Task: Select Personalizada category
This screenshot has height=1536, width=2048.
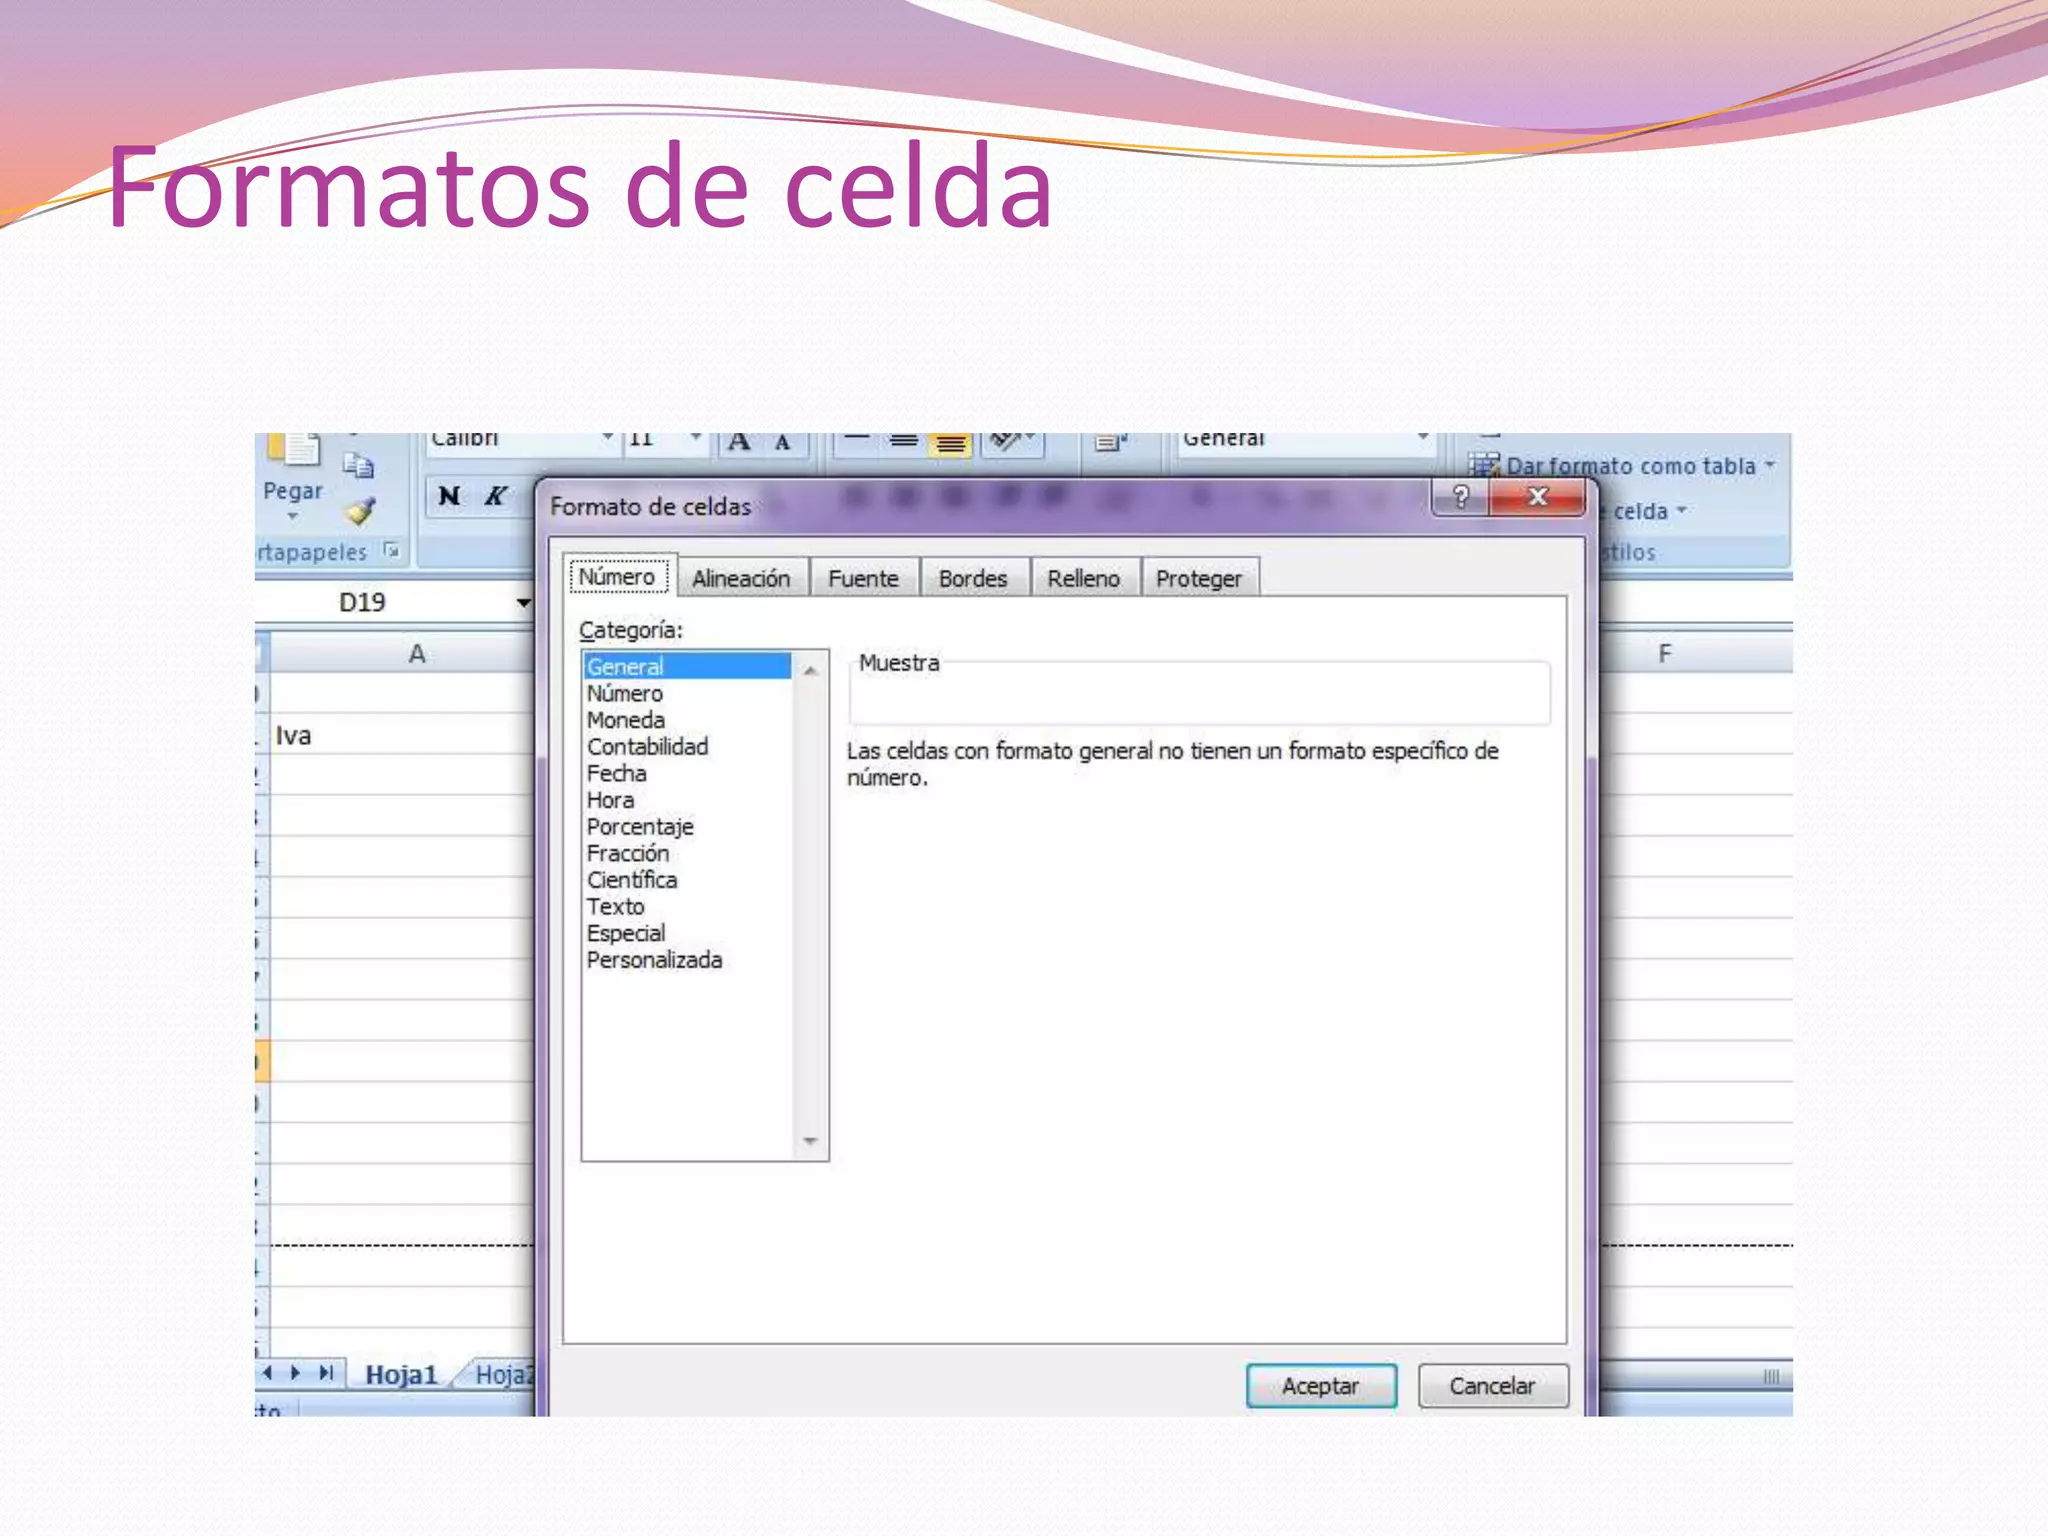Action: point(687,960)
